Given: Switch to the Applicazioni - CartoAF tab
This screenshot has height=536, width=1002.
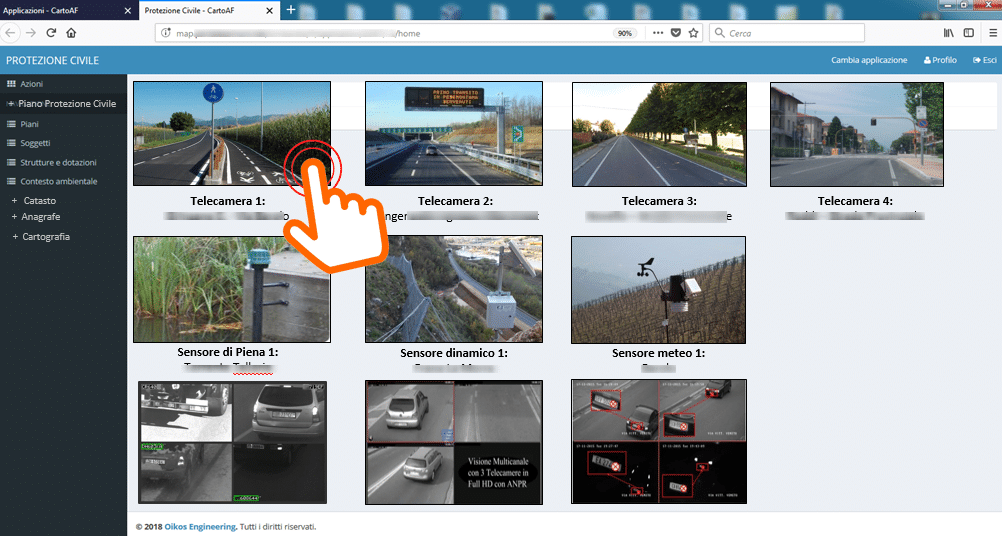Looking at the screenshot, I should [69, 10].
